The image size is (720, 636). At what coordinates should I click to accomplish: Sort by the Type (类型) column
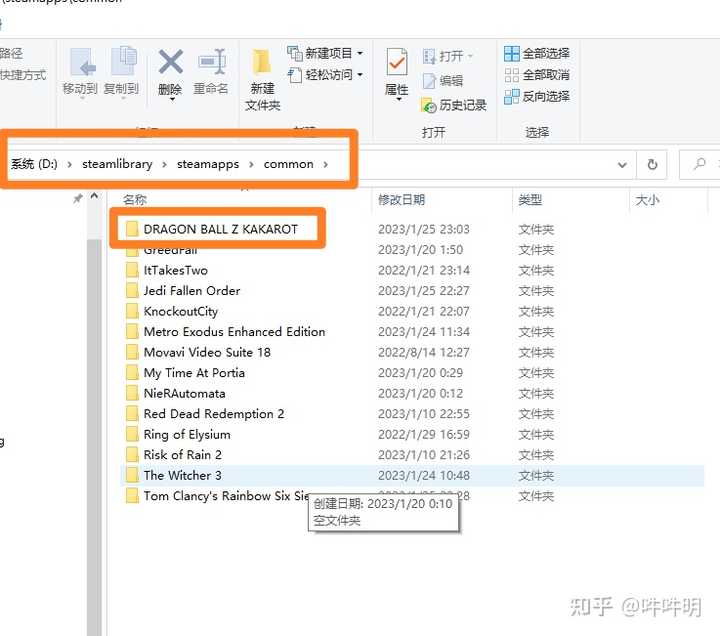530,200
